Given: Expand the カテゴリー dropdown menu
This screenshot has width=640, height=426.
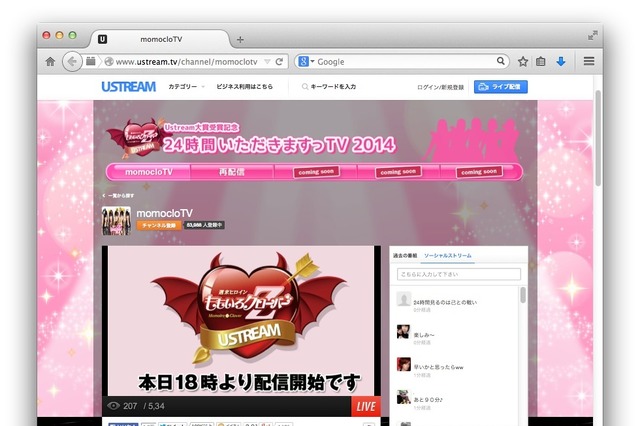Looking at the screenshot, I should pos(187,87).
